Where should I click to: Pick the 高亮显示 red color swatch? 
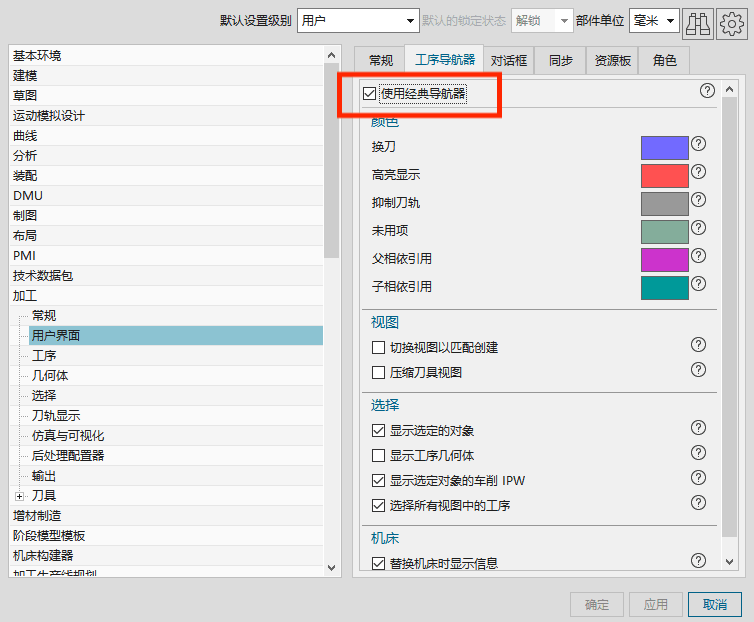click(x=665, y=176)
